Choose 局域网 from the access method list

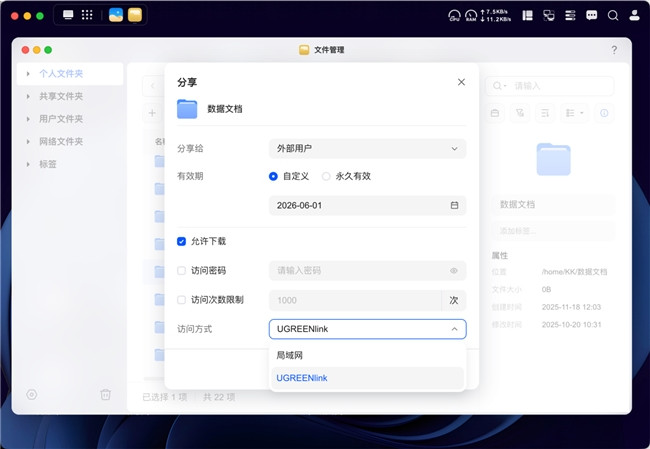click(367, 355)
